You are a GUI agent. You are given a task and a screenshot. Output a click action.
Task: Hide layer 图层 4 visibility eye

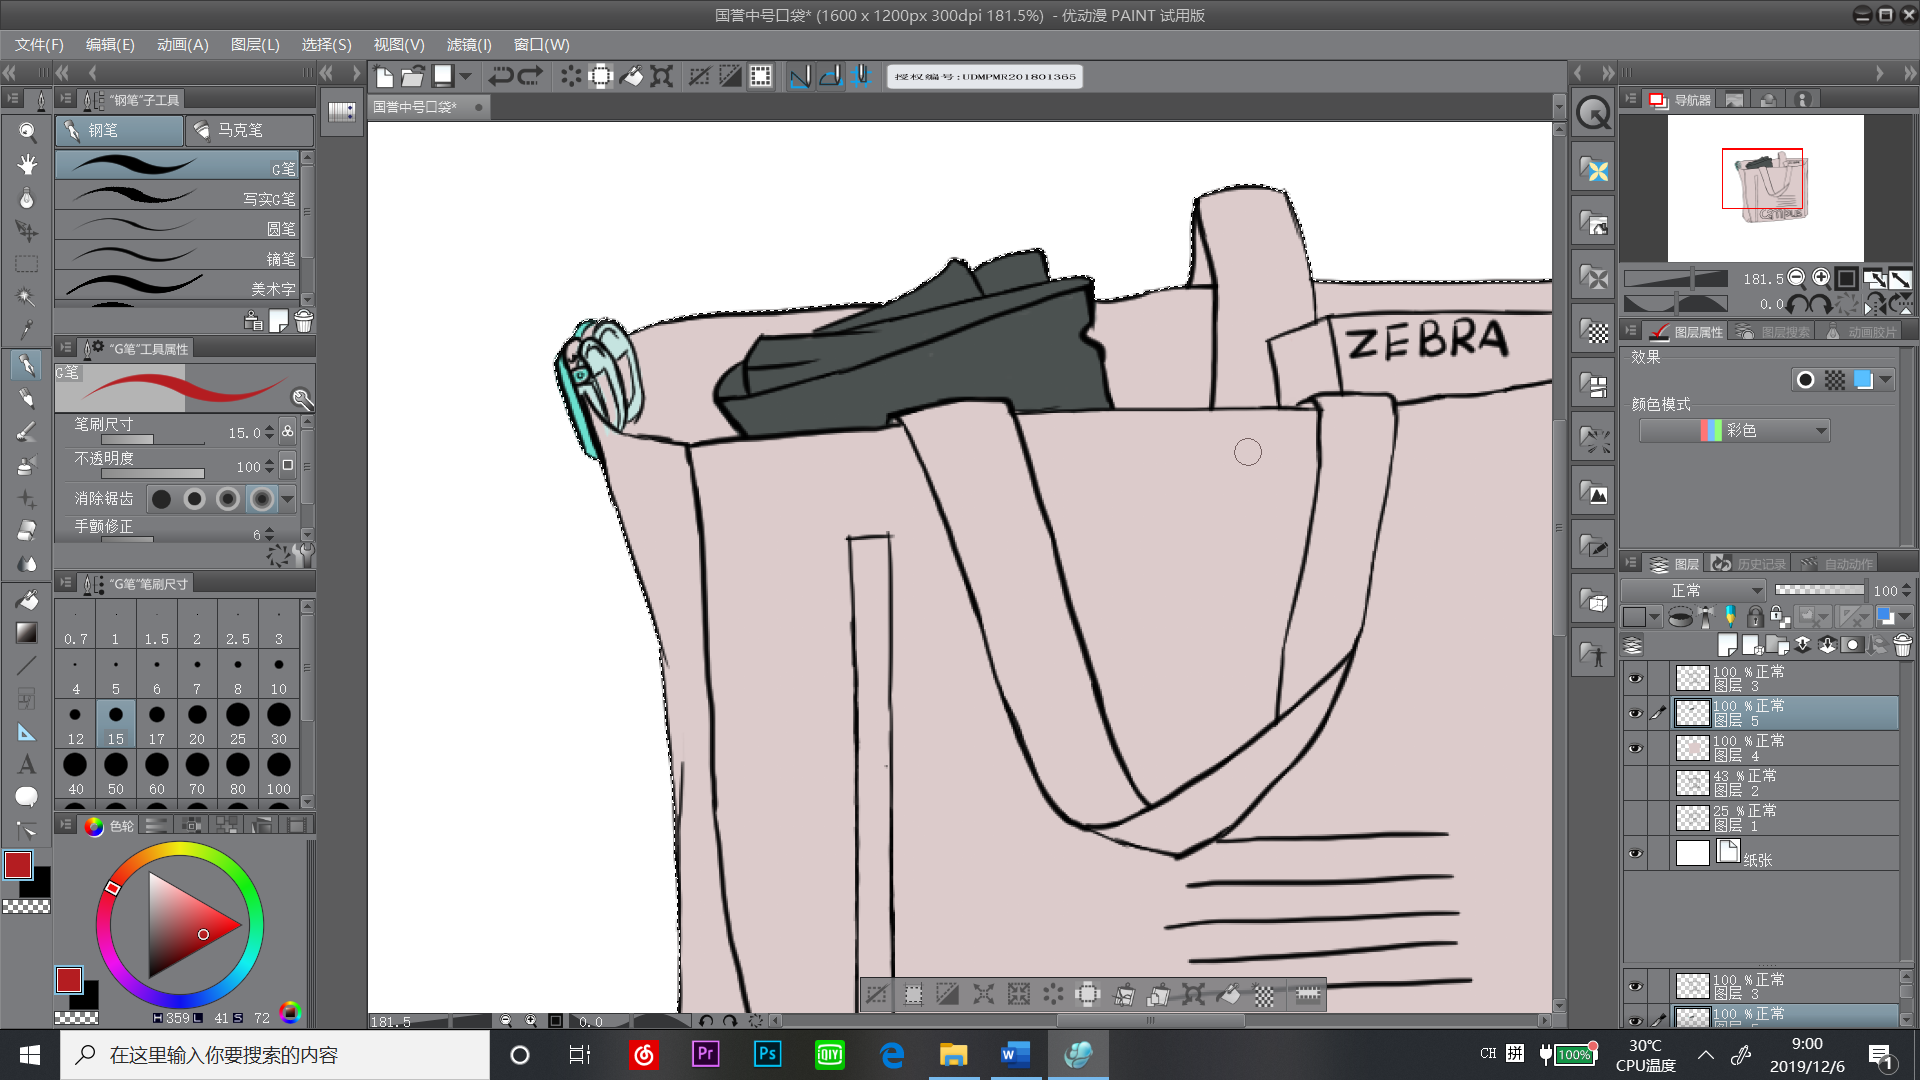pyautogui.click(x=1635, y=748)
